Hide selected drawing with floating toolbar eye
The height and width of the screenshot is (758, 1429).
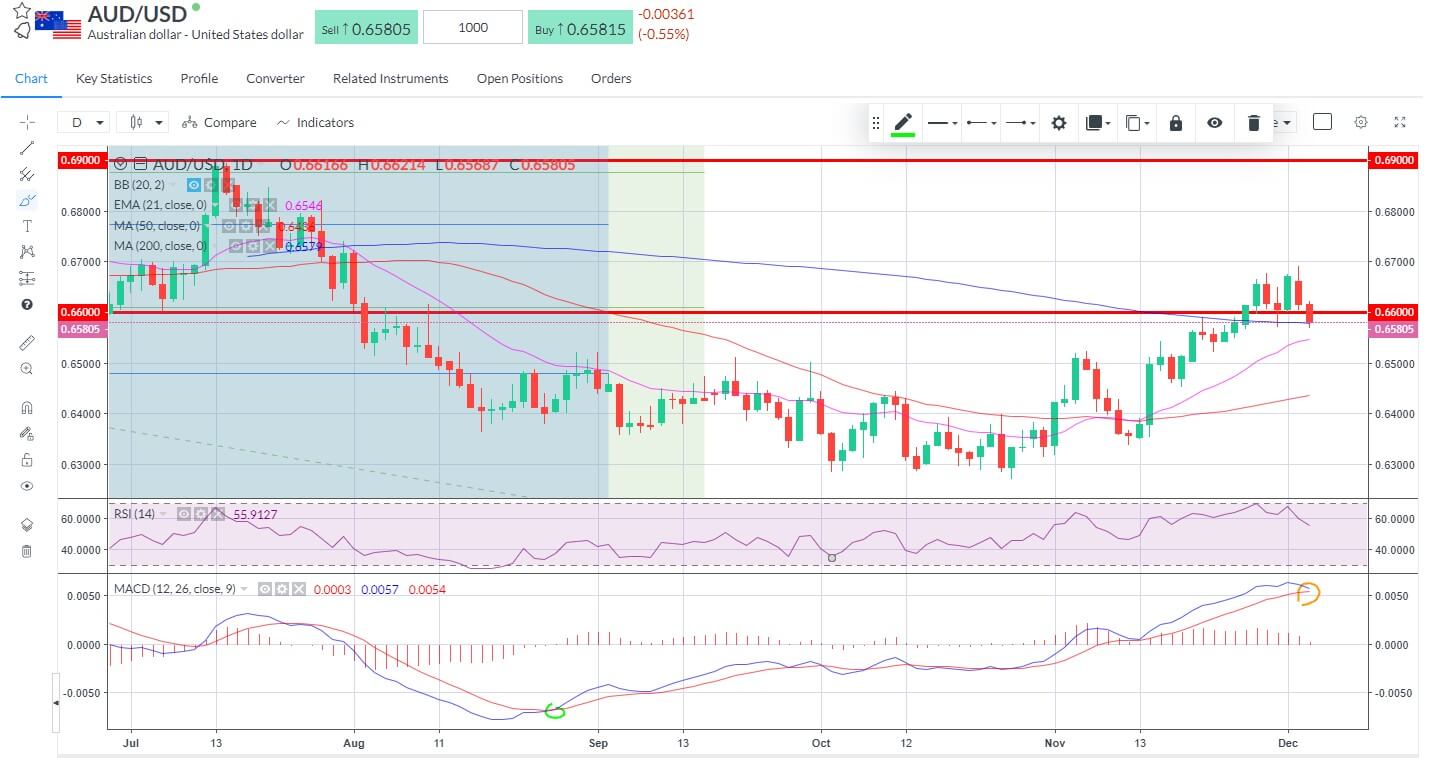click(x=1214, y=123)
